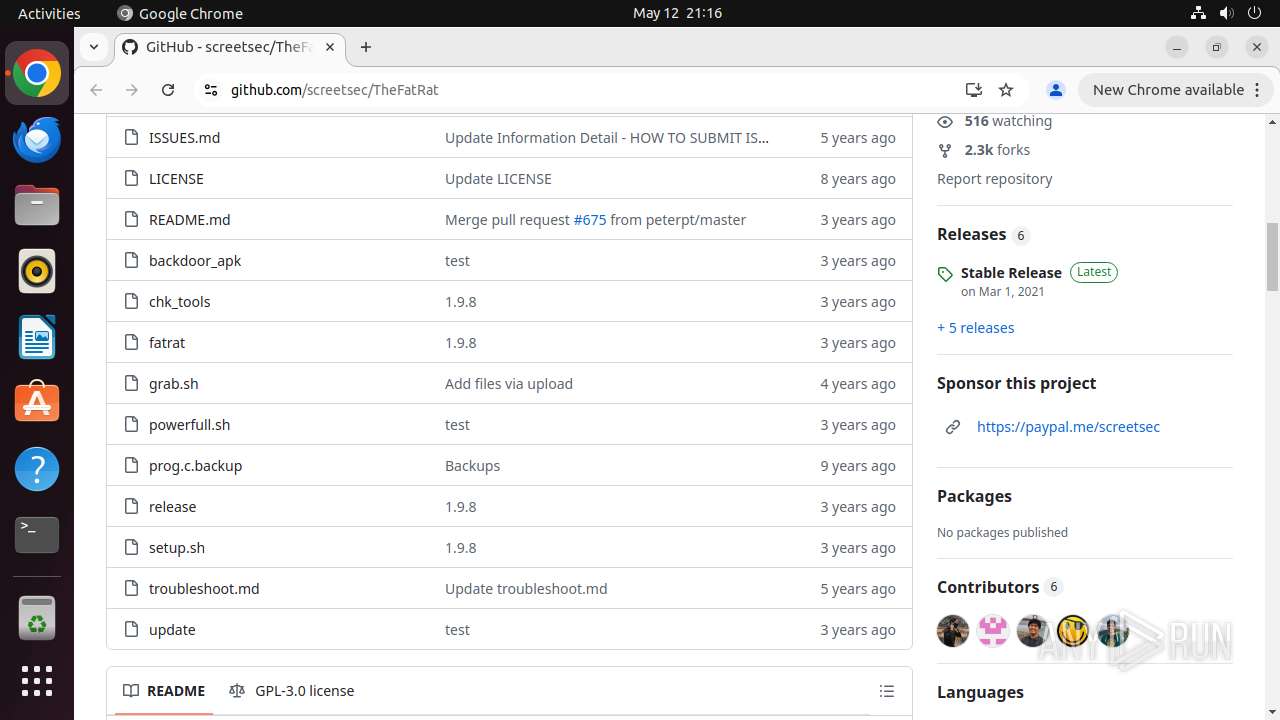Launch Terminal from the dock
1280x720 pixels.
tap(37, 535)
